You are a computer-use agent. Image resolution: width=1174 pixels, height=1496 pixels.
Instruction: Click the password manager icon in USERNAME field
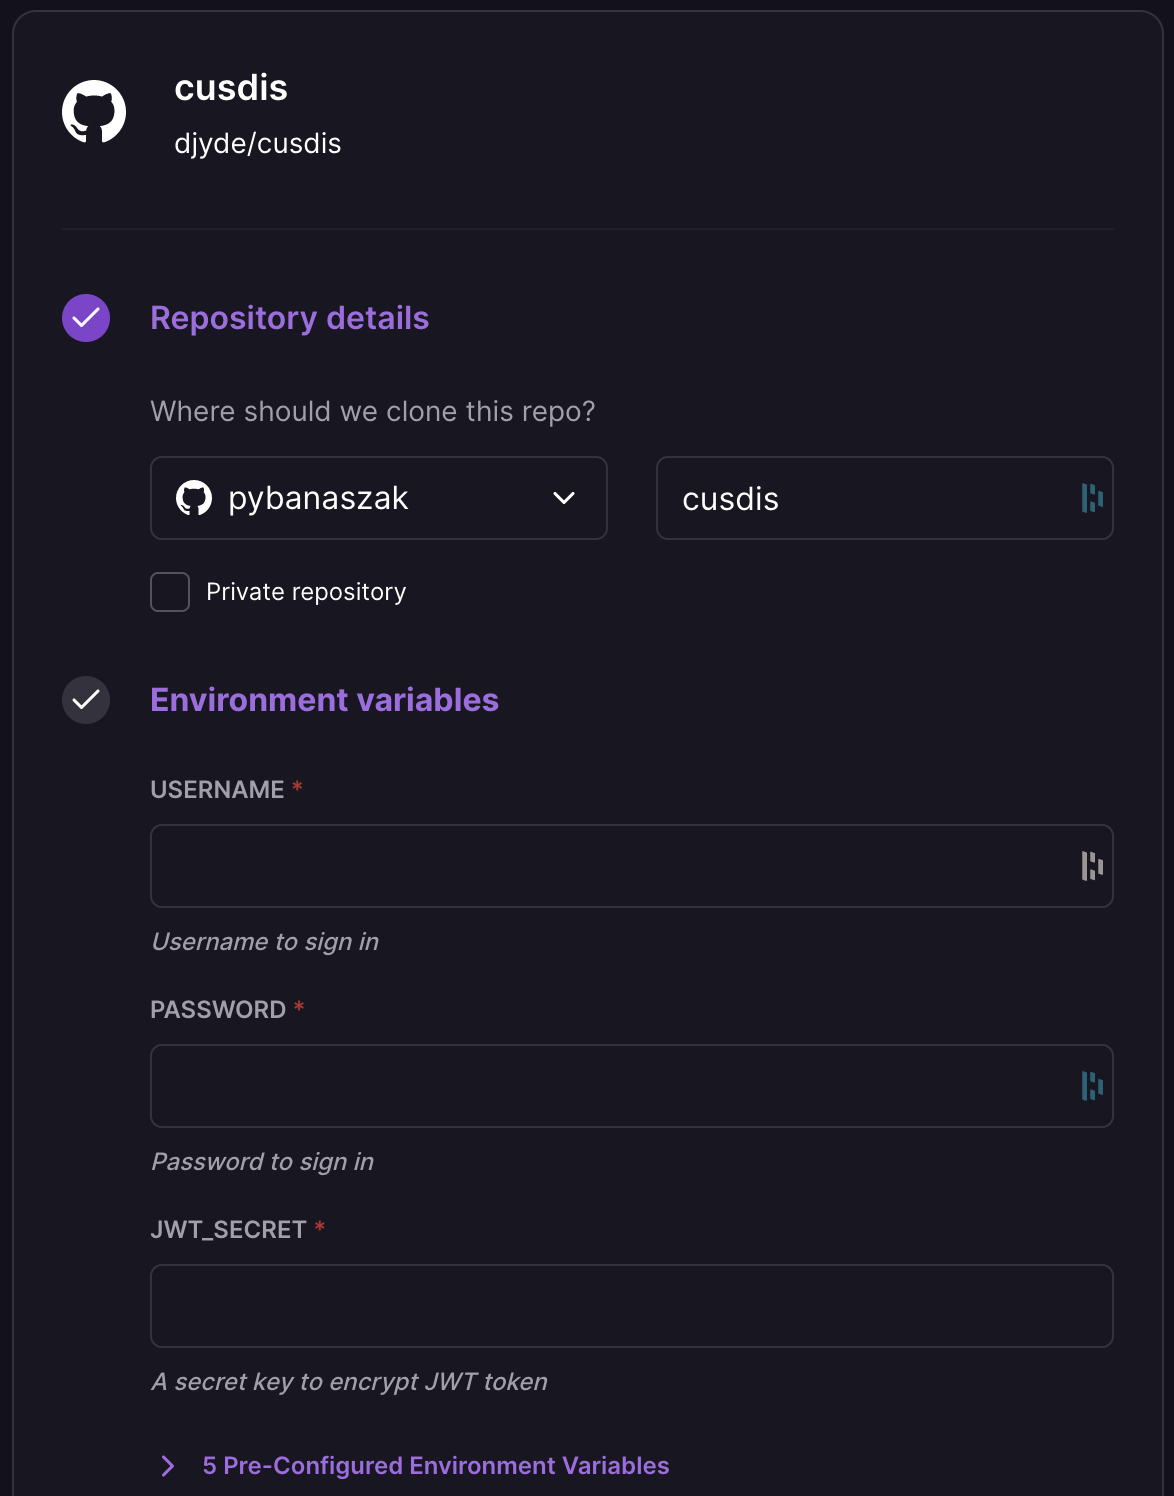pos(1092,866)
